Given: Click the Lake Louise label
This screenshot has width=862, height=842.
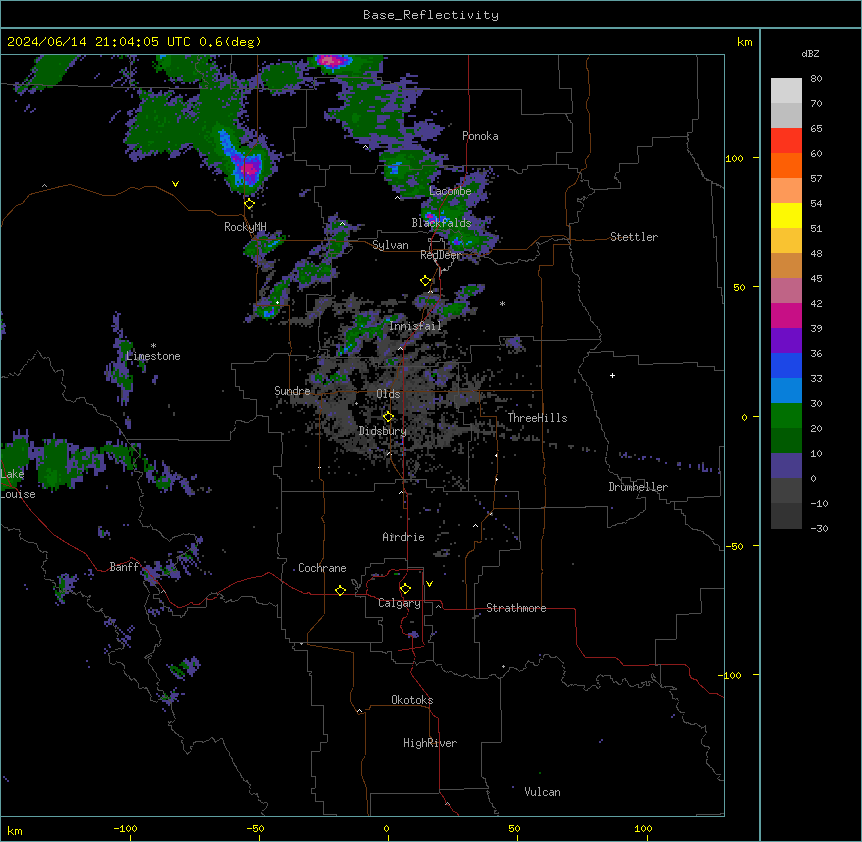Looking at the screenshot, I should click(18, 484).
